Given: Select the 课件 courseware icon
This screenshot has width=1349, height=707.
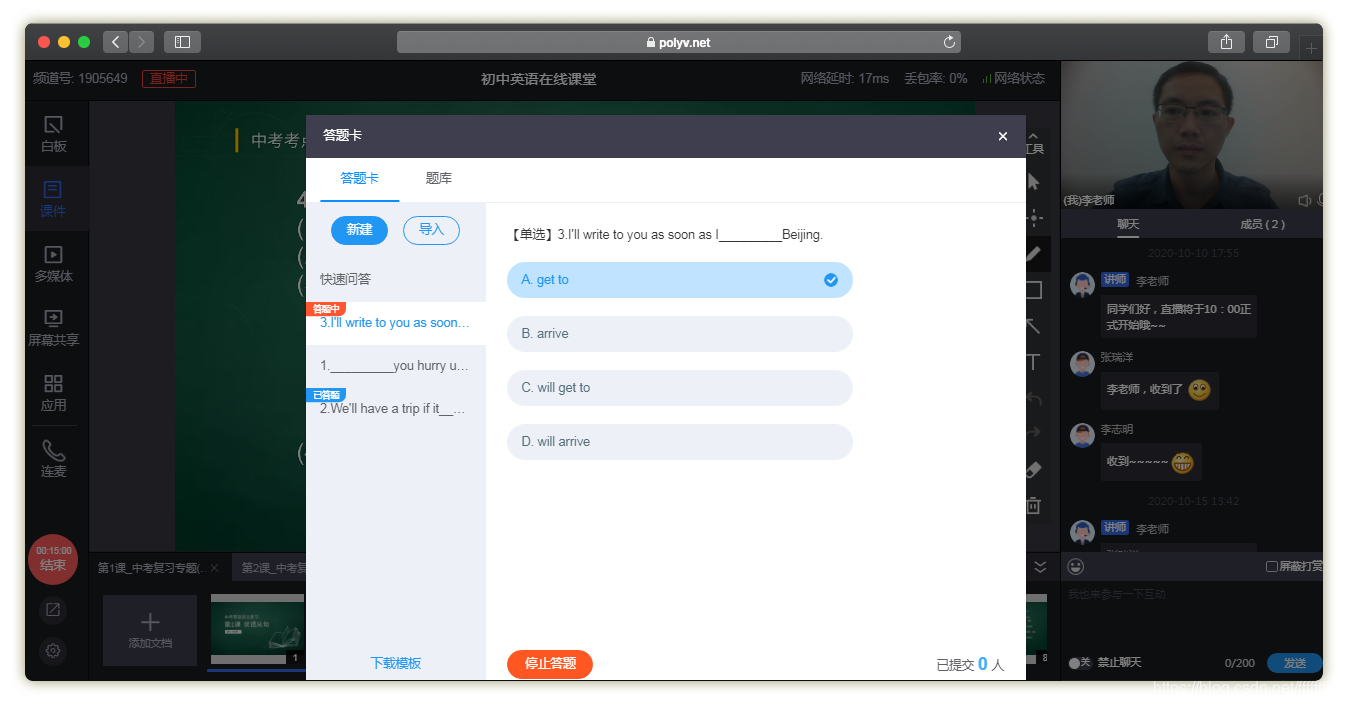Looking at the screenshot, I should (x=54, y=199).
